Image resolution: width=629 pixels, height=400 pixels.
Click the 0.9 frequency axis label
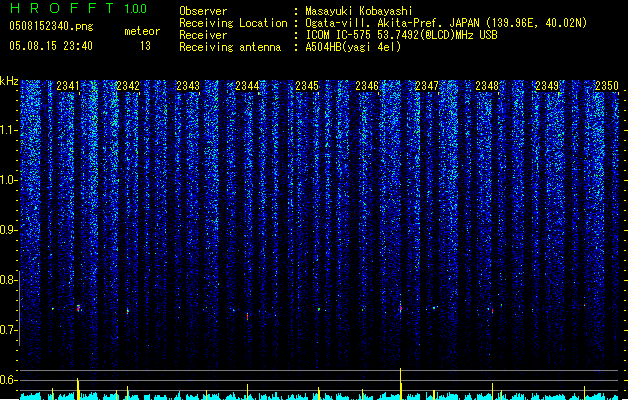click(8, 230)
